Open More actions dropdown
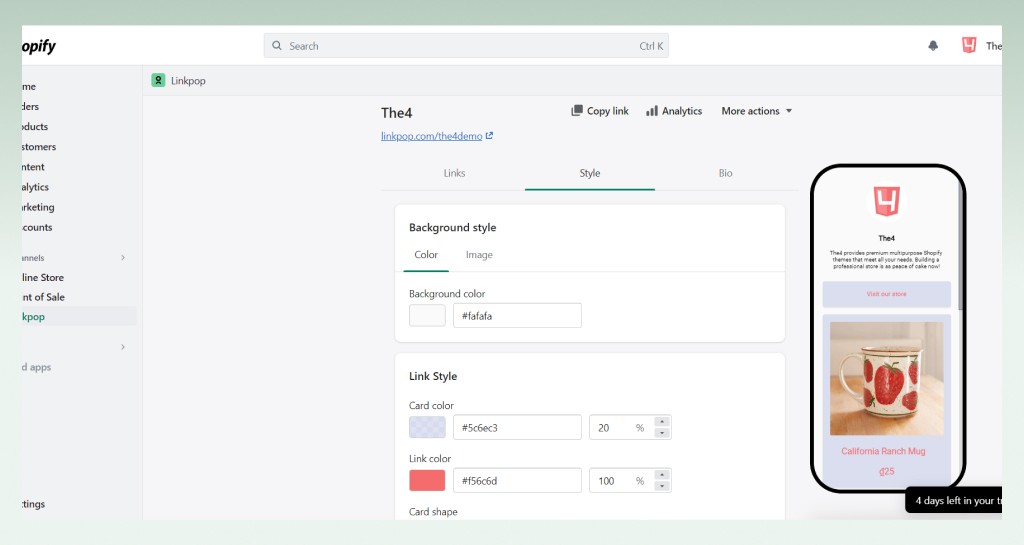The height and width of the screenshot is (545, 1024). point(756,111)
